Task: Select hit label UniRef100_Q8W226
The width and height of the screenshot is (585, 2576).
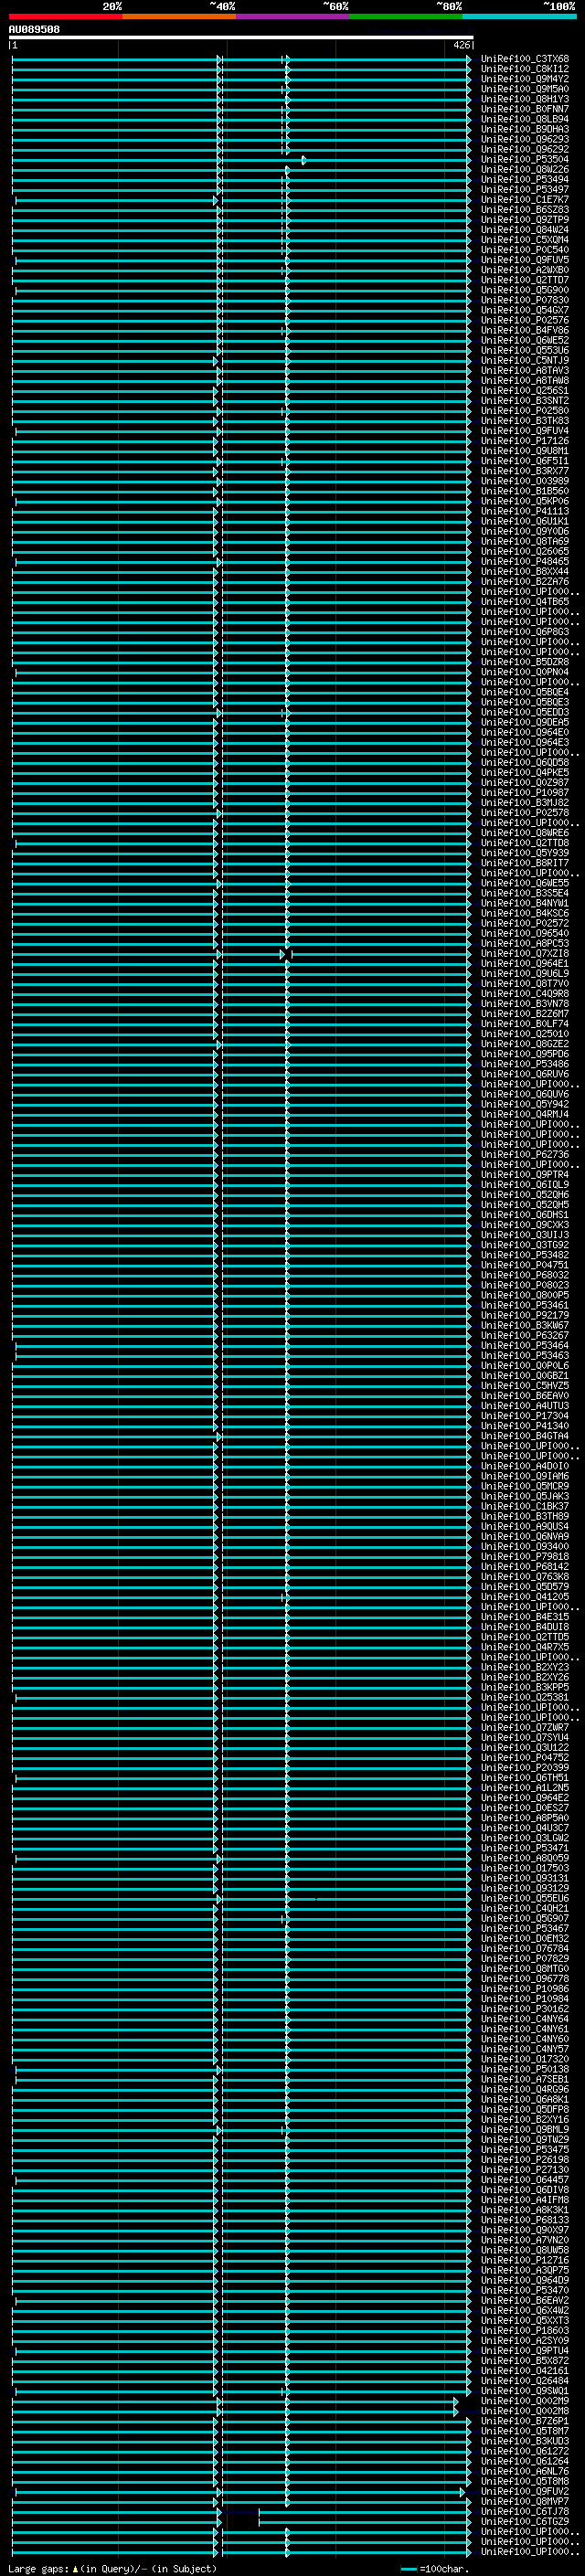Action: point(525,170)
